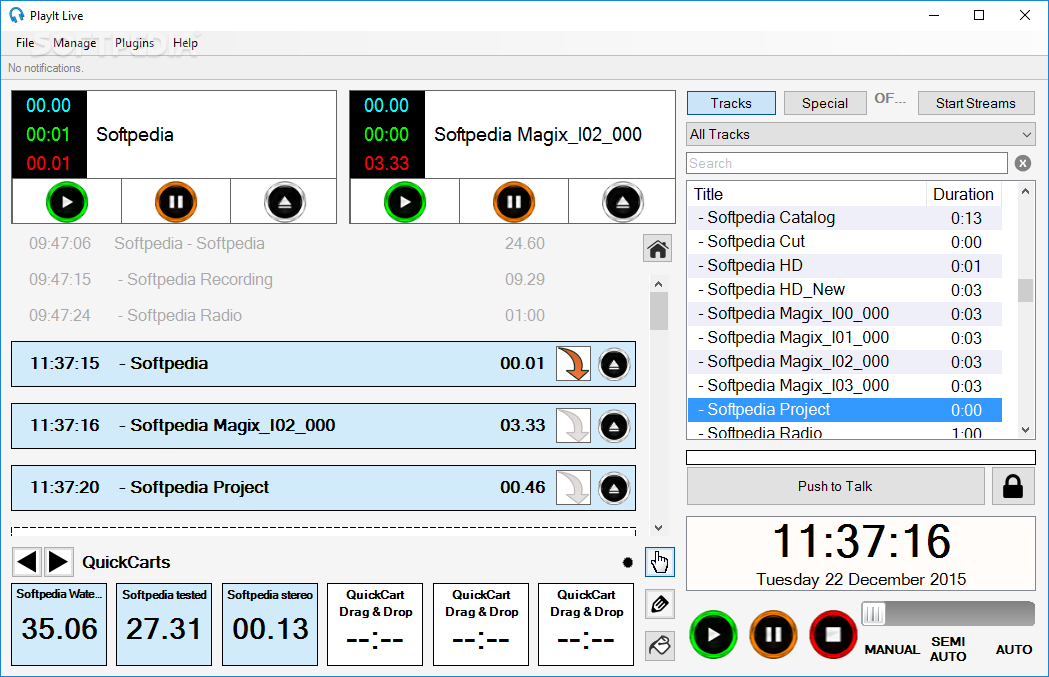The width and height of the screenshot is (1049, 677).
Task: Select the hand pointer QuickCart mode
Action: pyautogui.click(x=660, y=562)
